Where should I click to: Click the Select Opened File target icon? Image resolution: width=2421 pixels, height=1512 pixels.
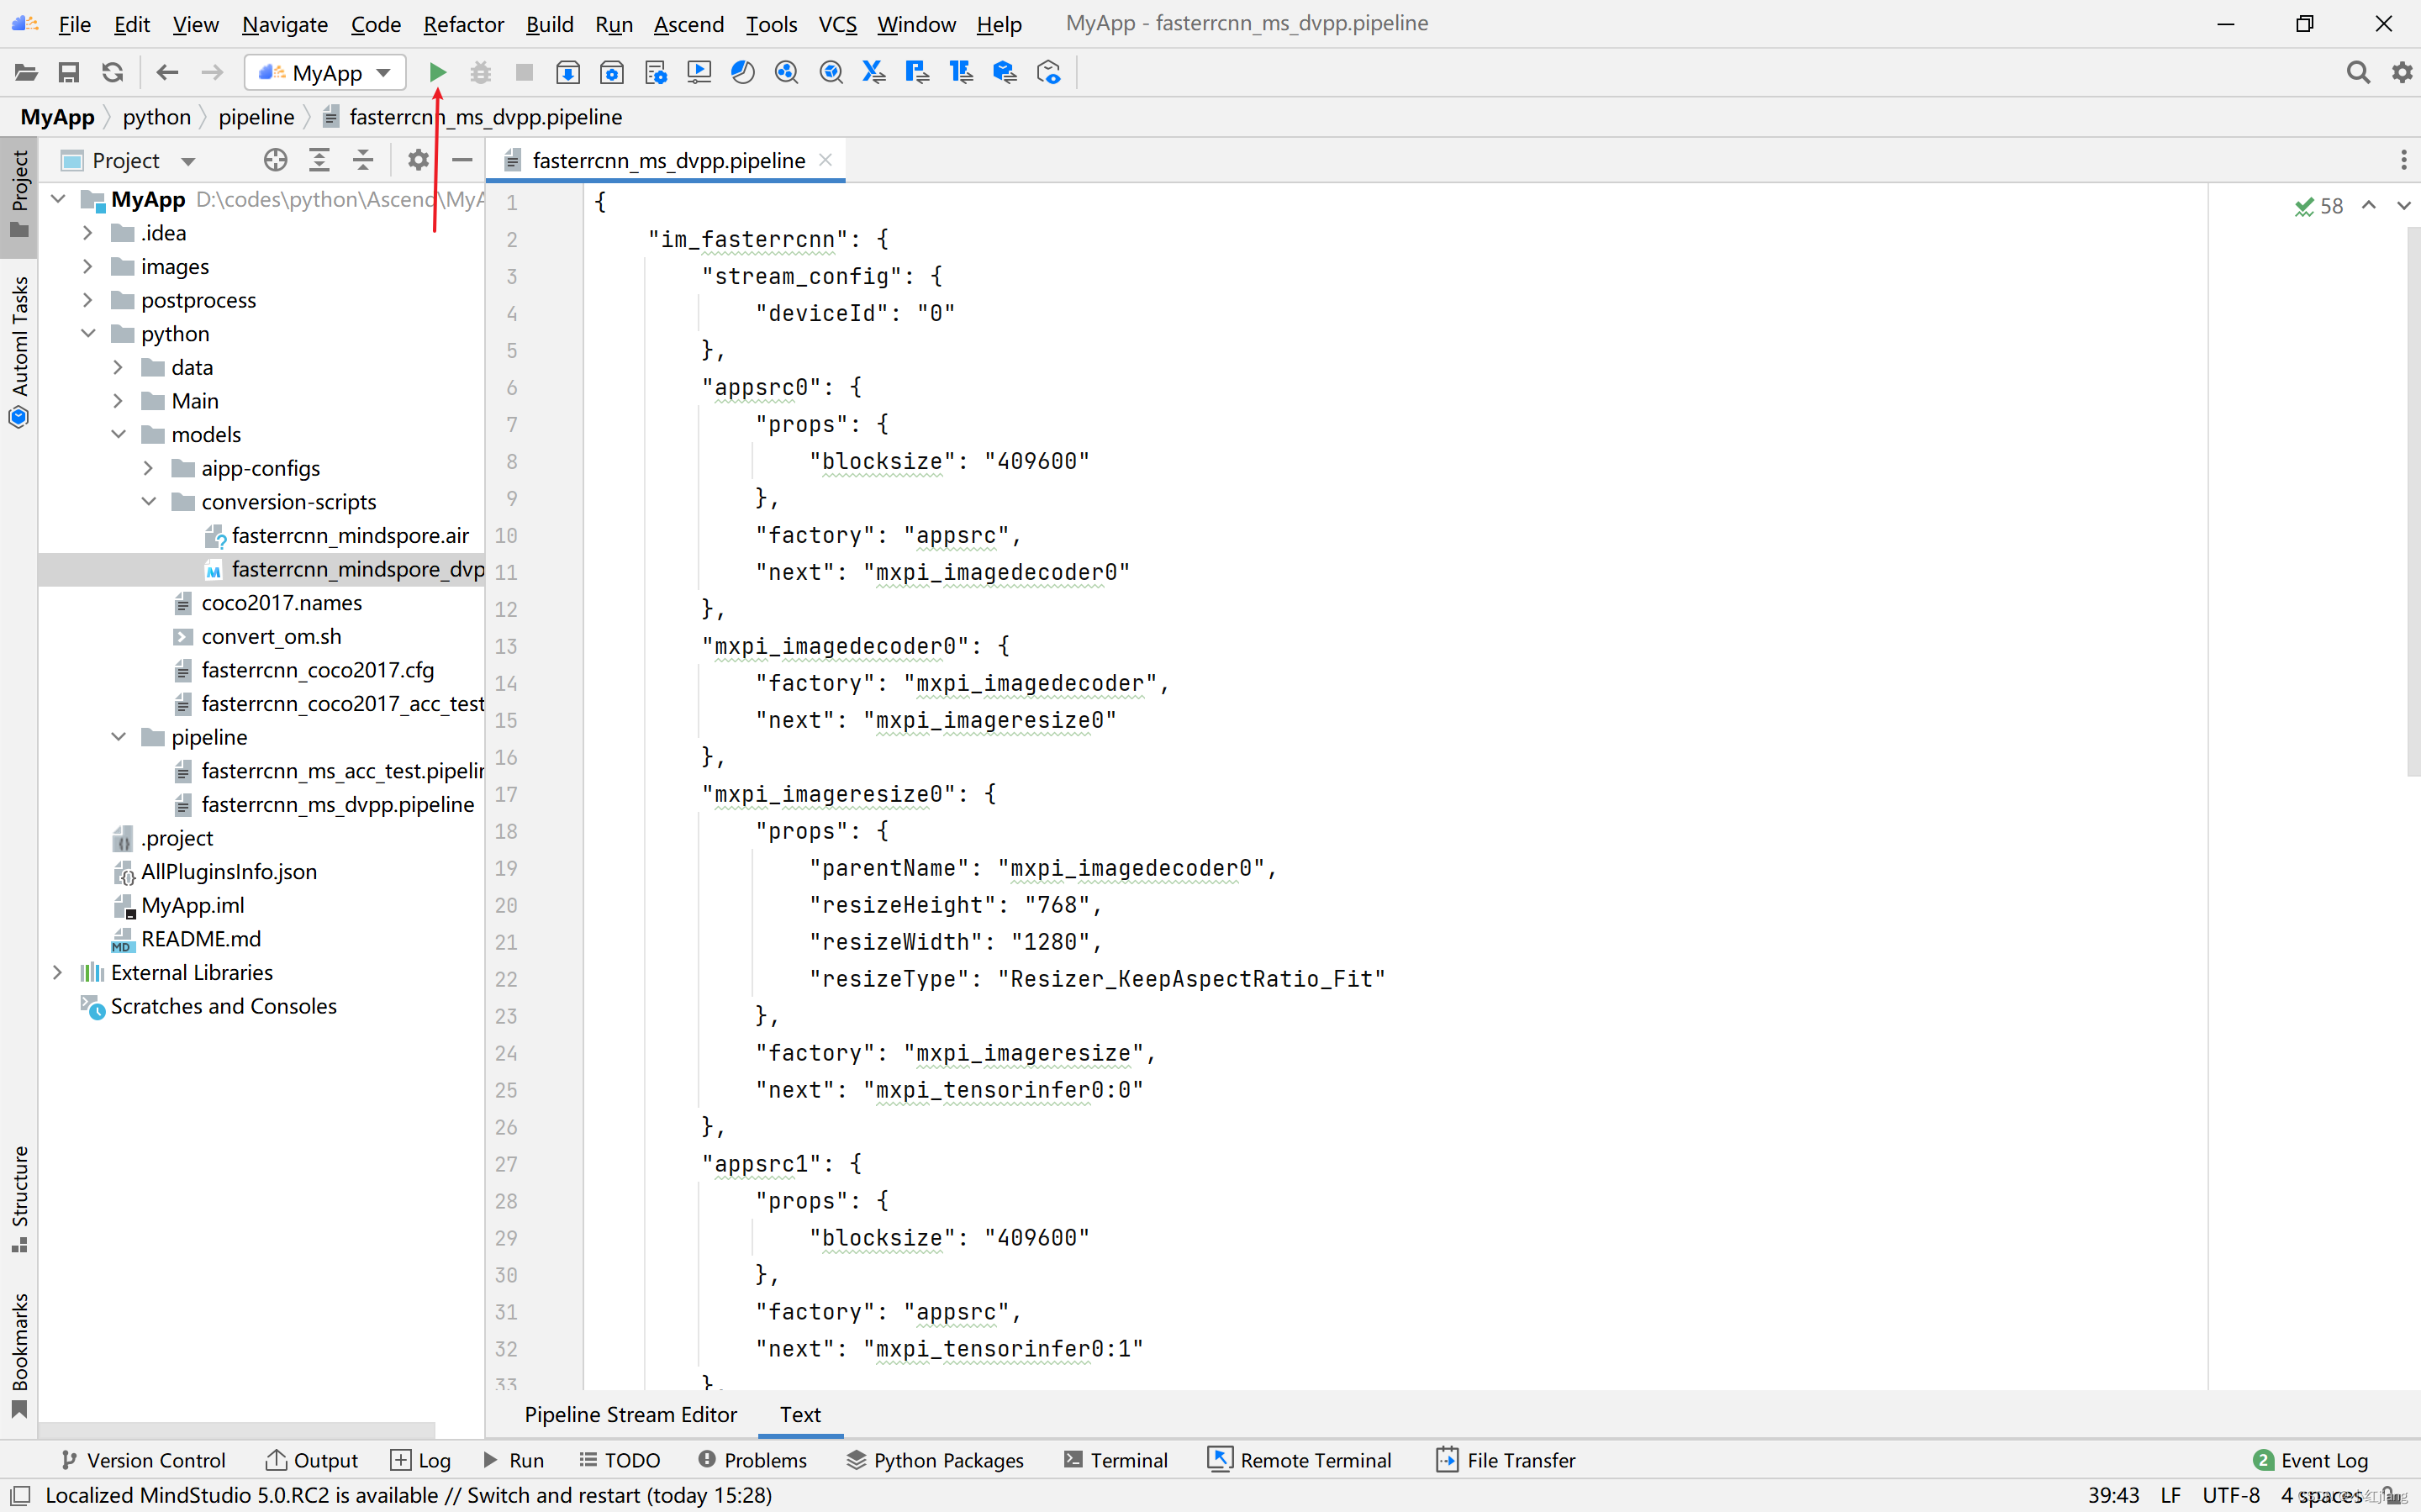[x=275, y=160]
